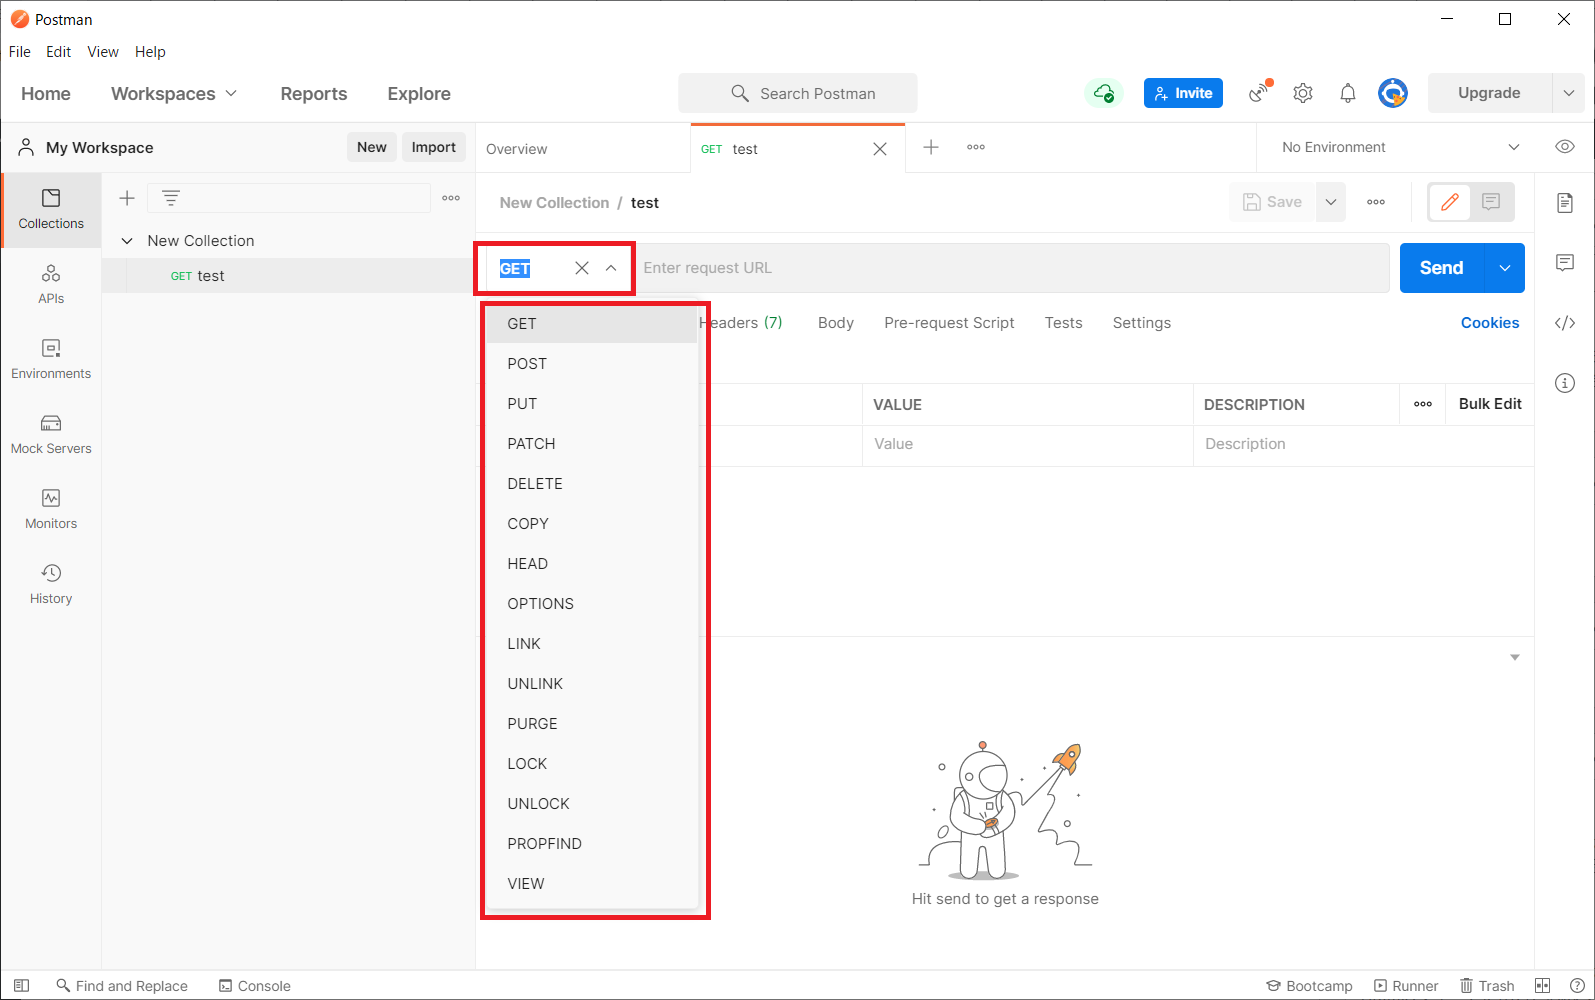Open the comments icon in right sidebar
The height and width of the screenshot is (1000, 1595).
[1565, 263]
